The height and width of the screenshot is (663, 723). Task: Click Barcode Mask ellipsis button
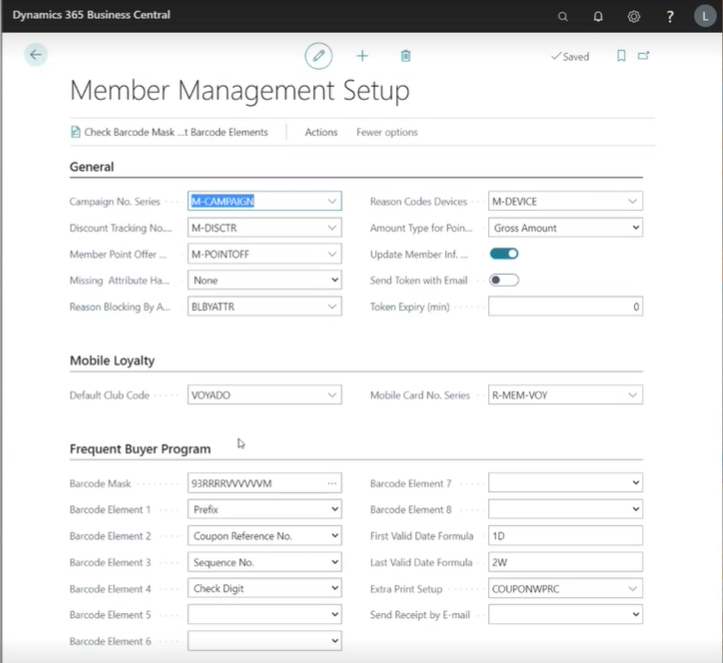[x=332, y=483]
